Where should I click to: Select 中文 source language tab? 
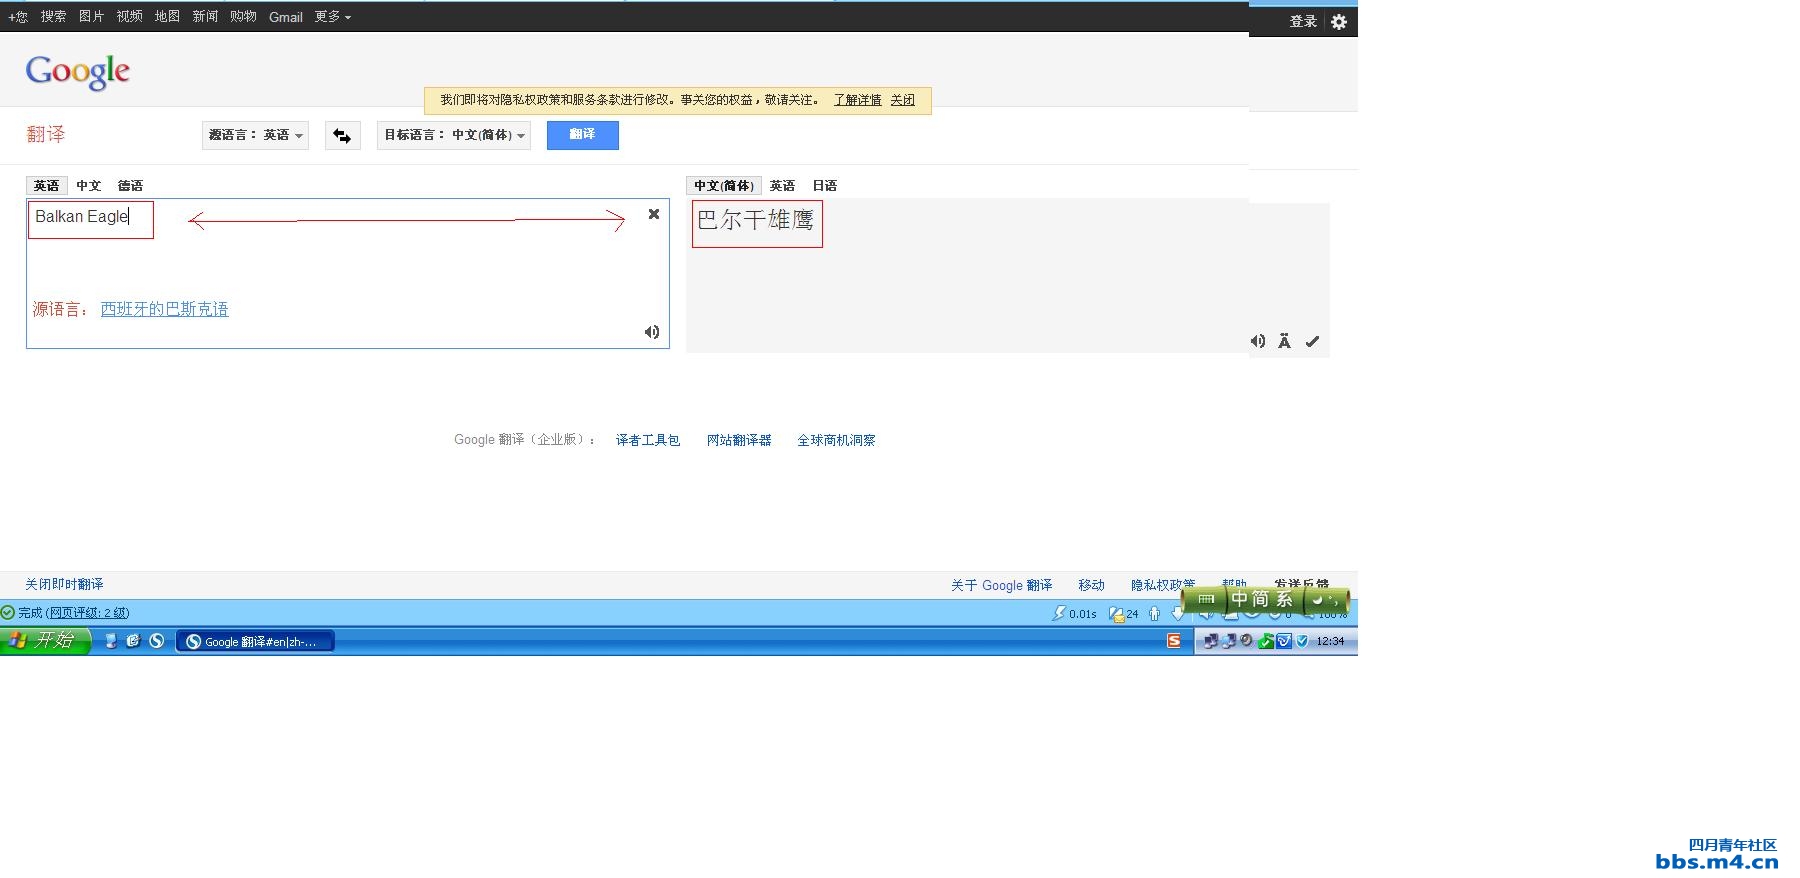point(88,185)
